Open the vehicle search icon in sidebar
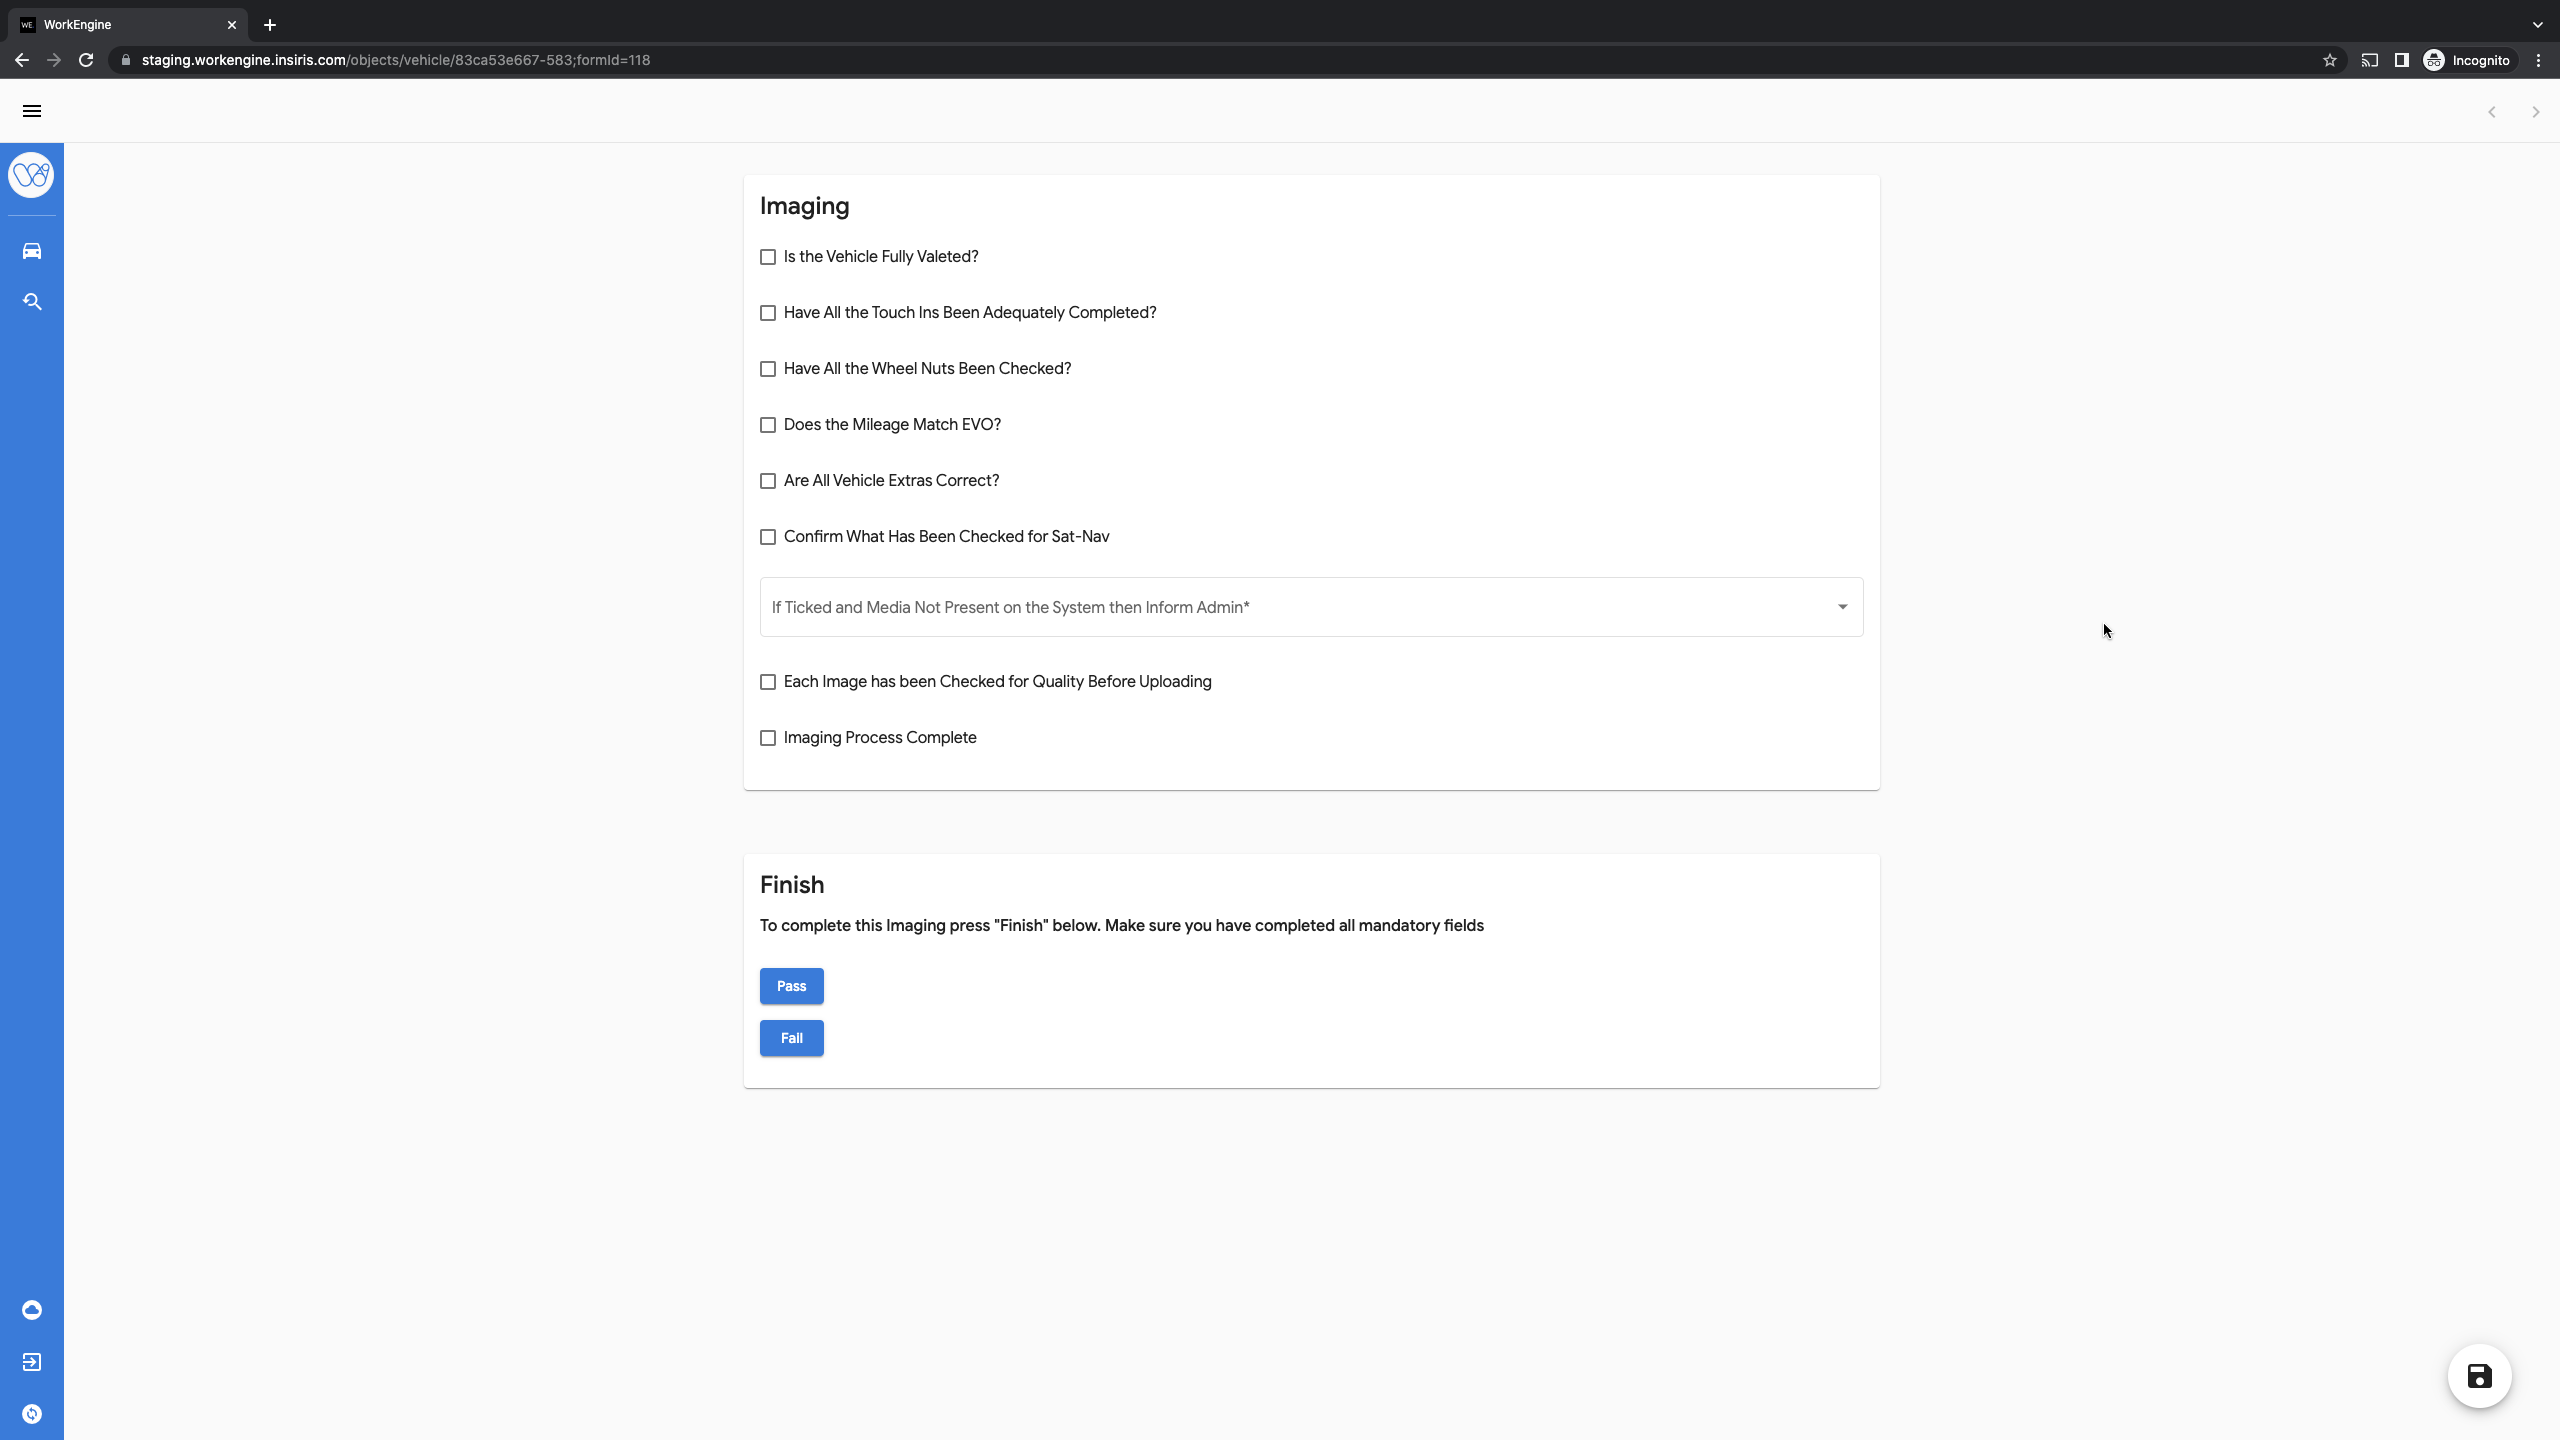2560x1440 pixels. [x=32, y=302]
